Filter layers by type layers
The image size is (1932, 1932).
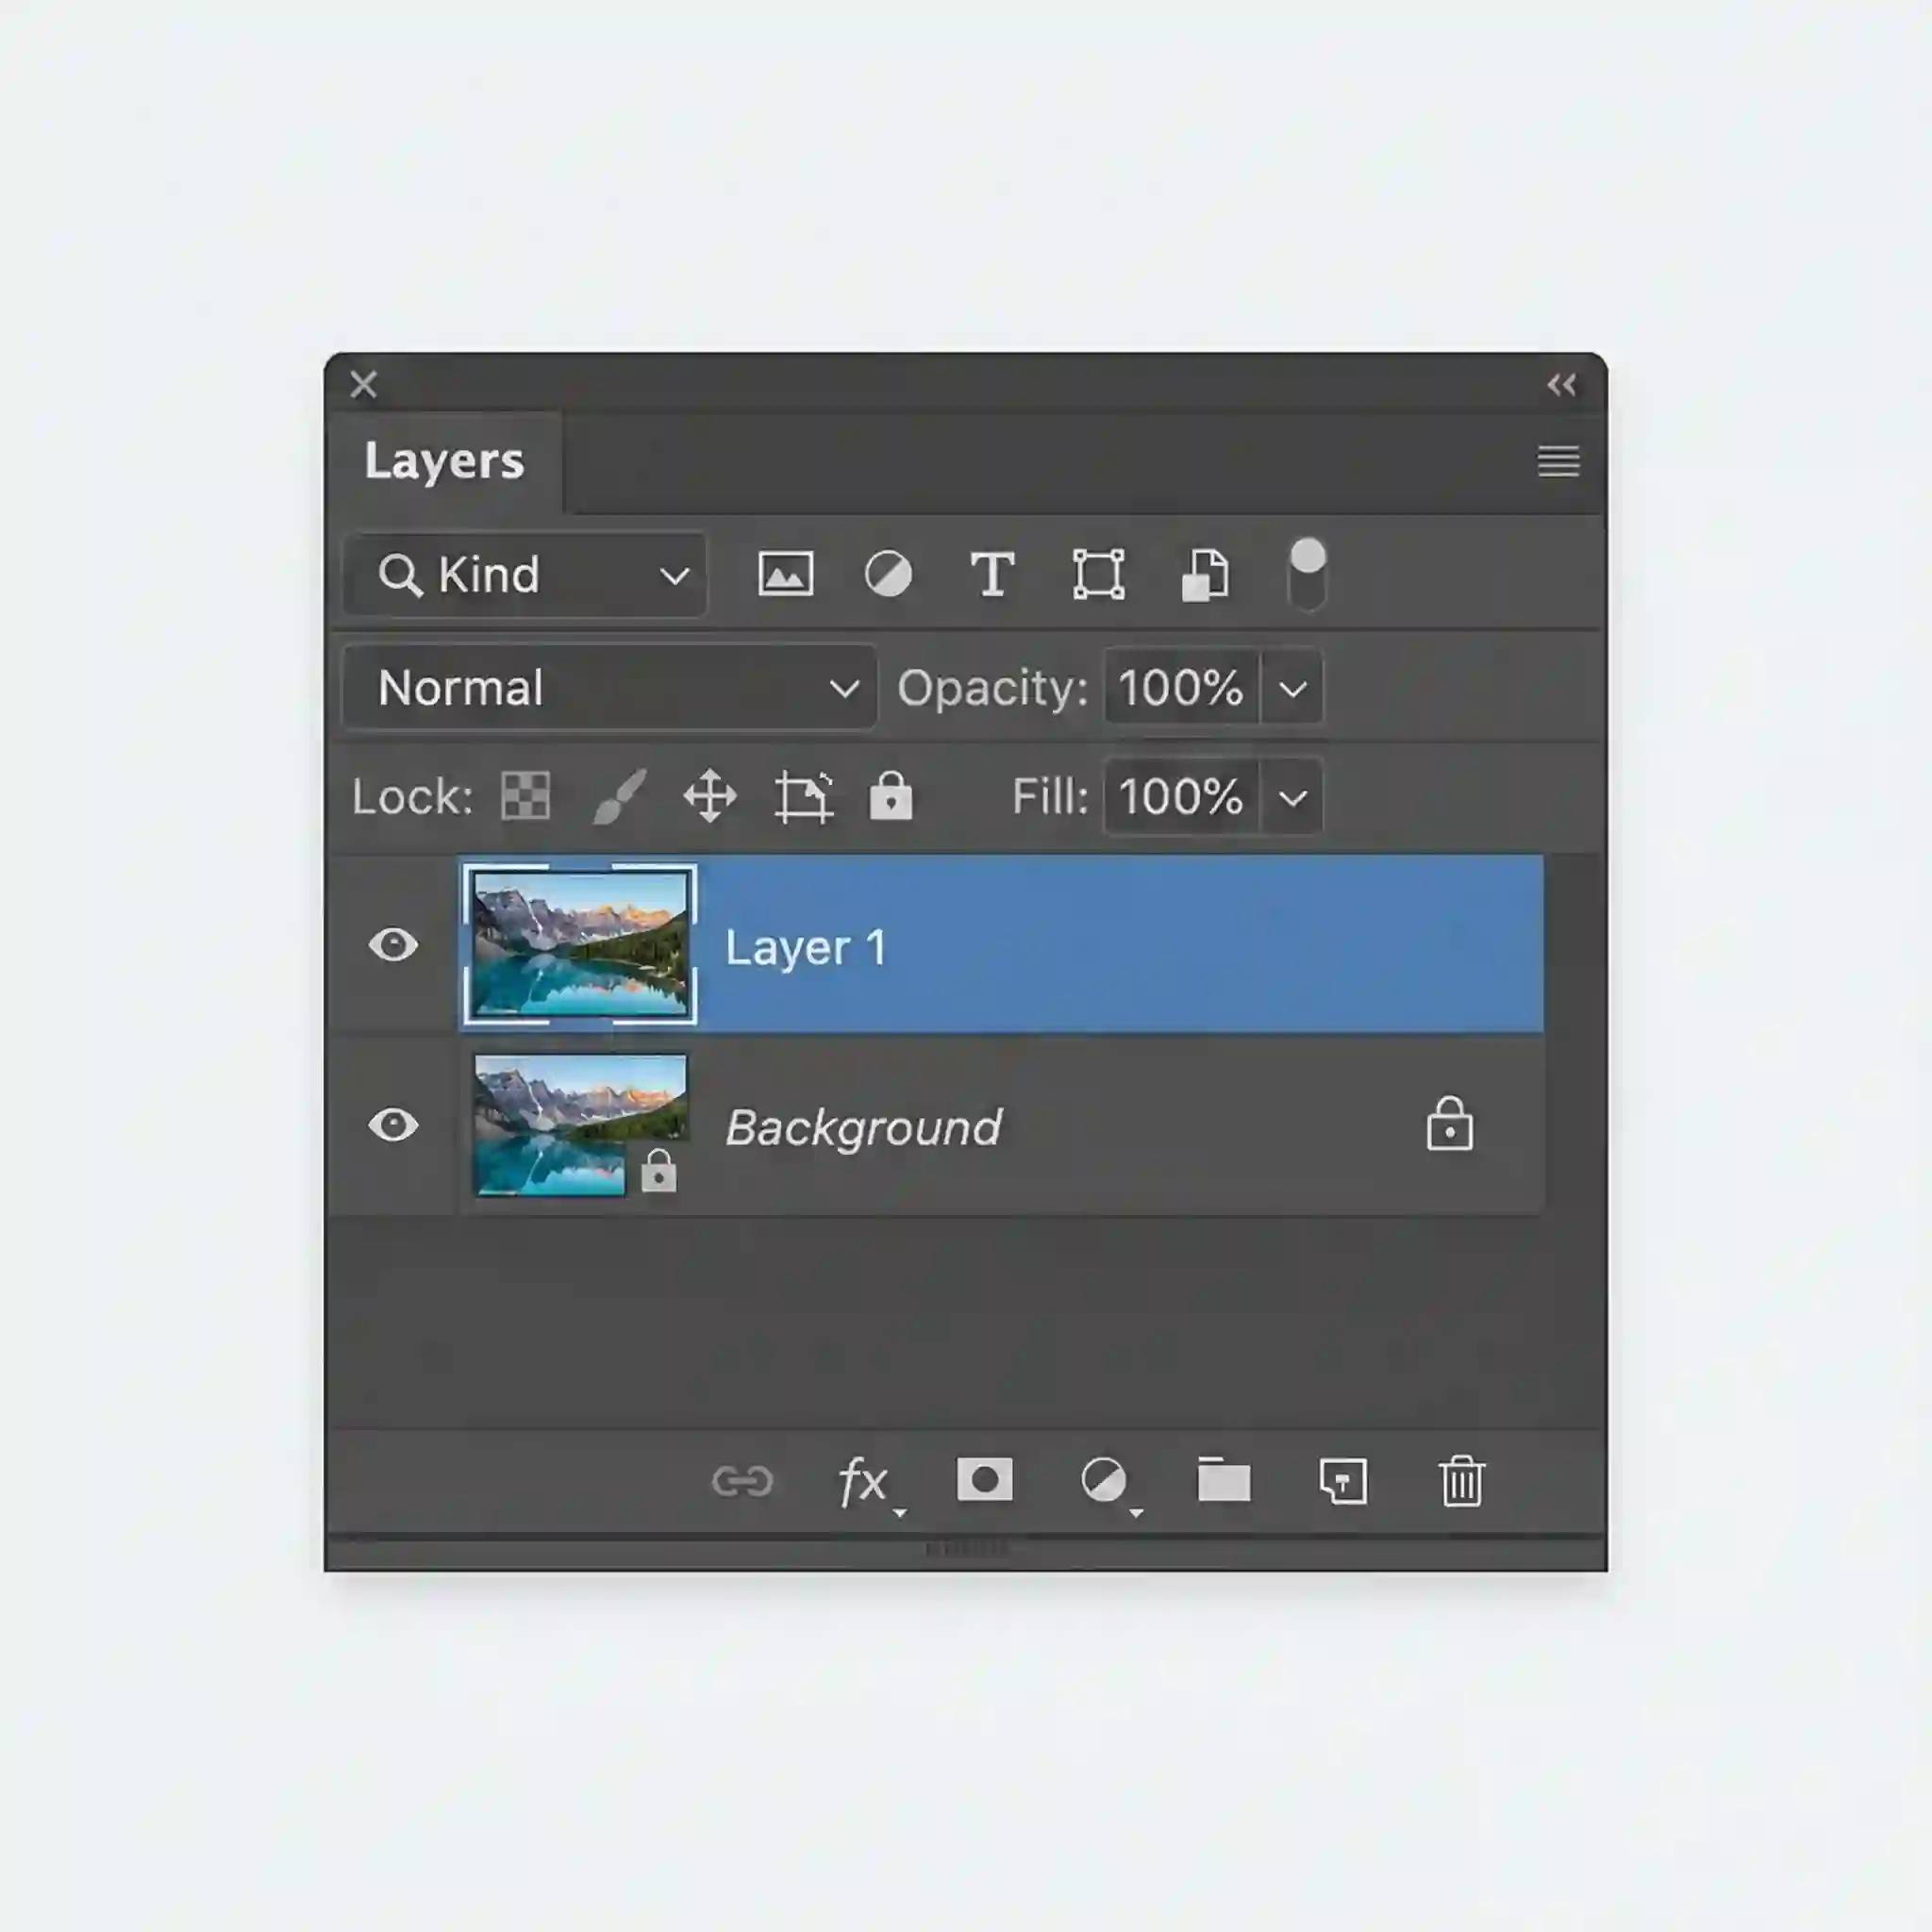point(994,574)
